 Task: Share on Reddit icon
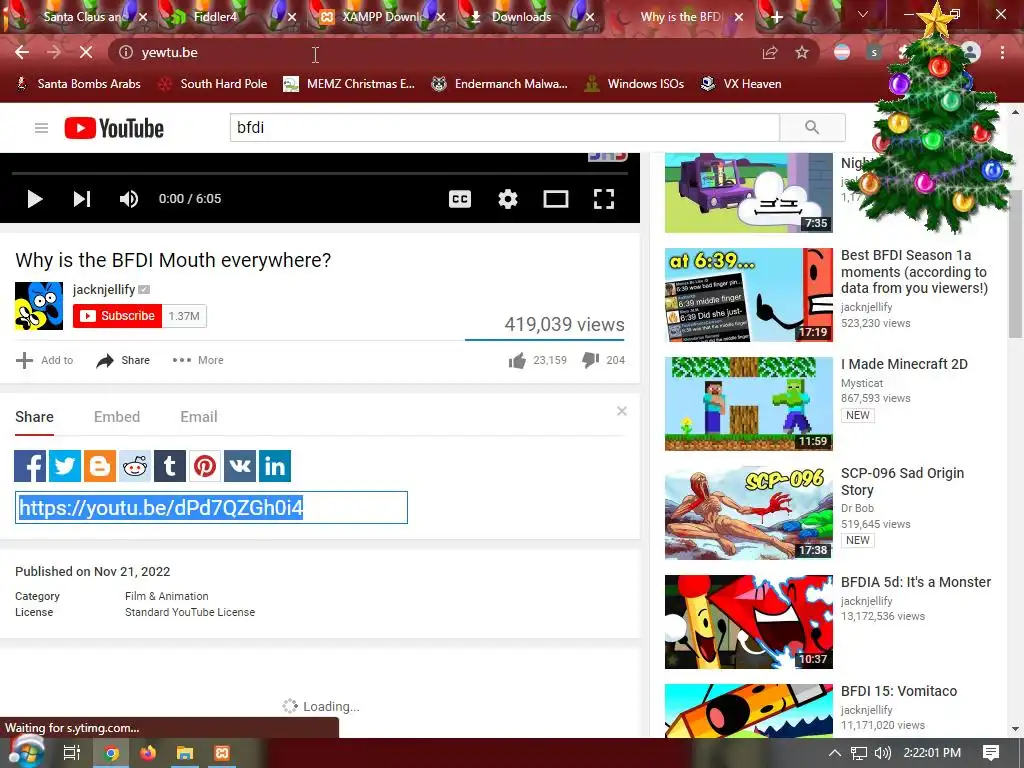[135, 466]
